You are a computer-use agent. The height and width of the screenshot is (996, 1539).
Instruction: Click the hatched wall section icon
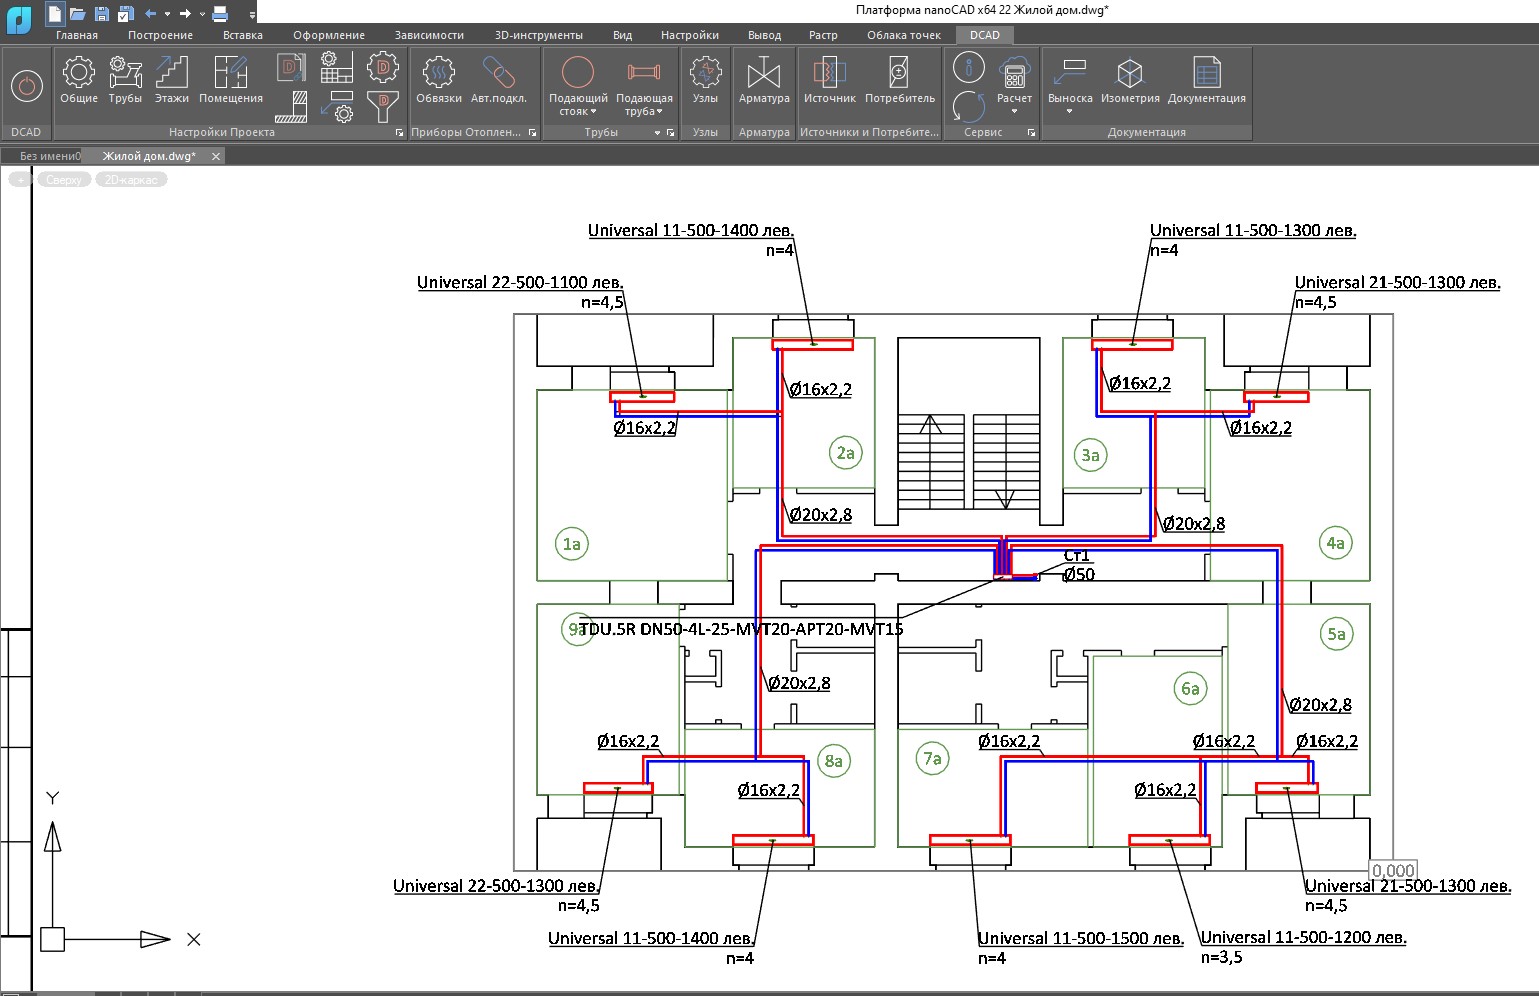point(291,106)
